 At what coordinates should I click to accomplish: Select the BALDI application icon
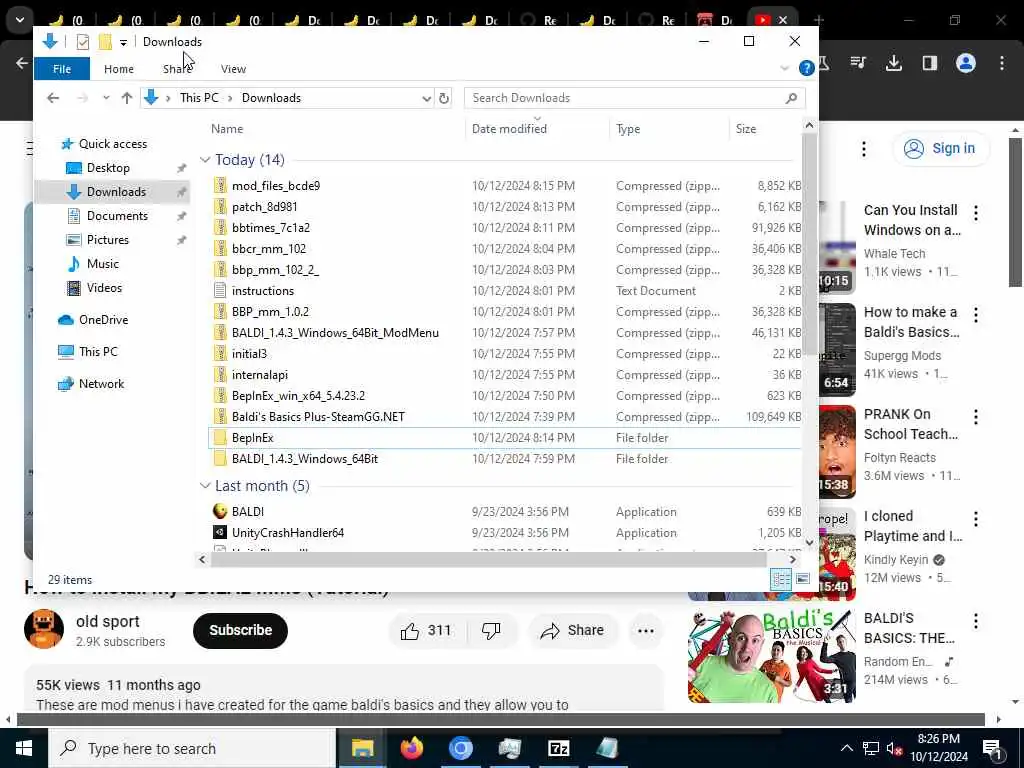coord(221,511)
